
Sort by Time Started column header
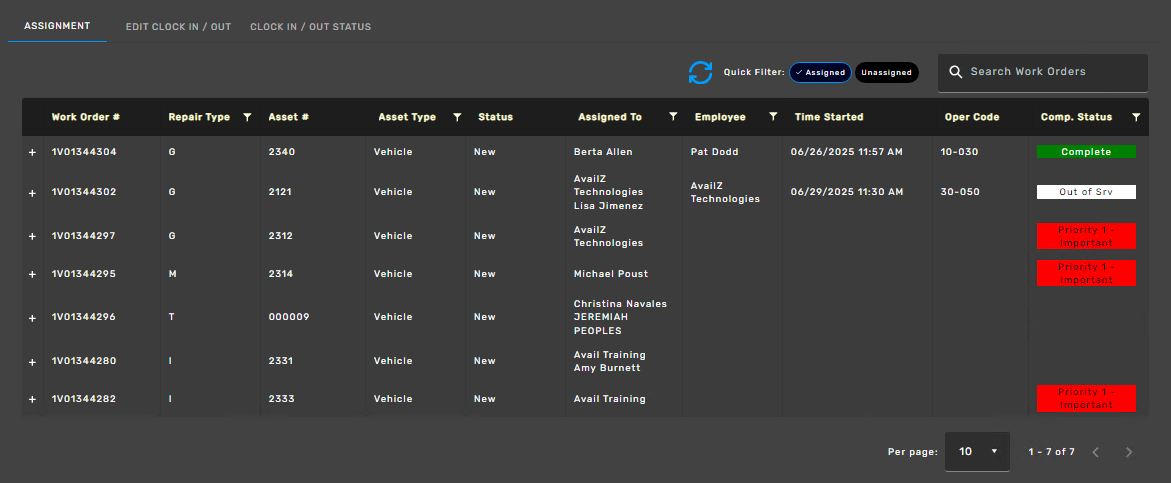(829, 117)
